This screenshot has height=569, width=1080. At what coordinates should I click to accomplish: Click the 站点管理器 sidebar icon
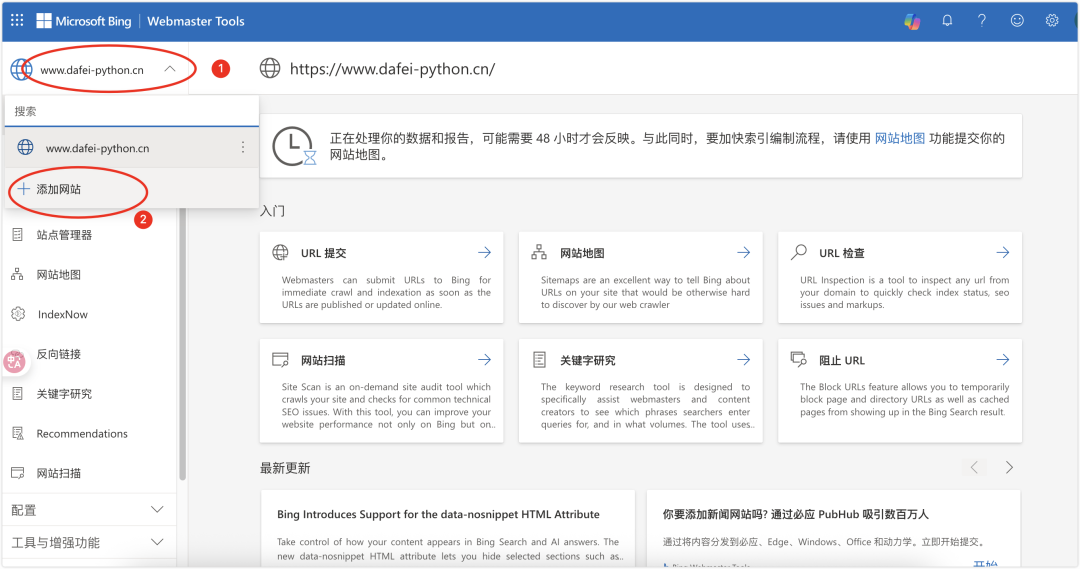coord(18,235)
